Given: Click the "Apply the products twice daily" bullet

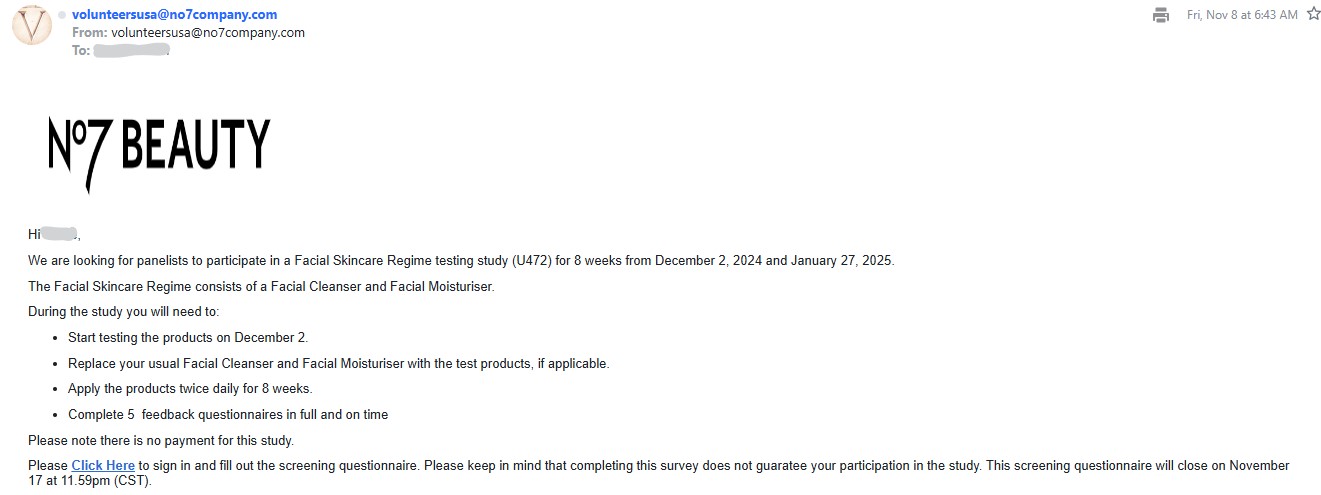Looking at the screenshot, I should (190, 389).
